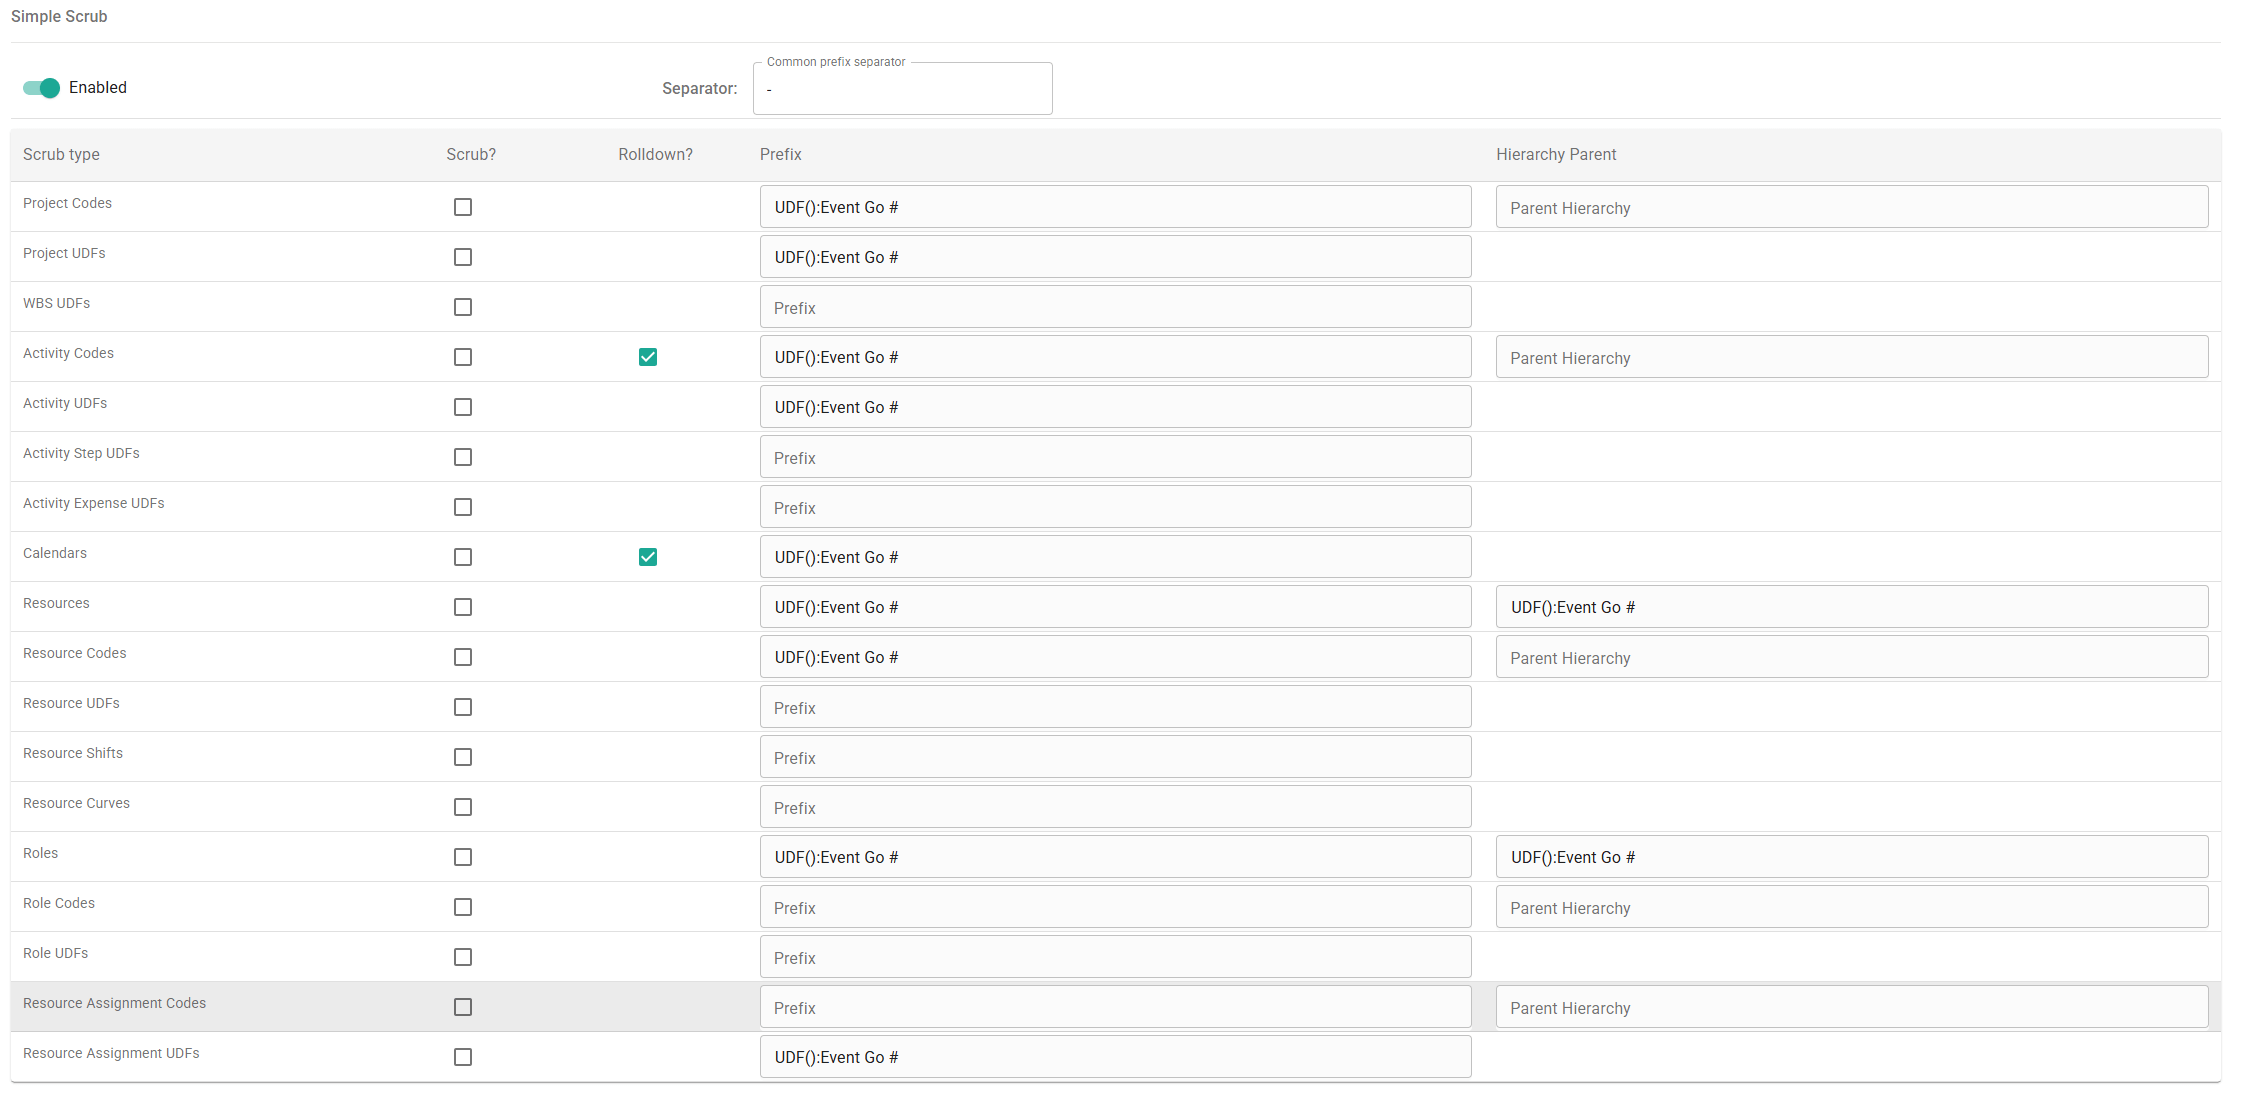Check the WBS UDFs scrub checkbox
Image resolution: width=2242 pixels, height=1103 pixels.
pyautogui.click(x=463, y=307)
